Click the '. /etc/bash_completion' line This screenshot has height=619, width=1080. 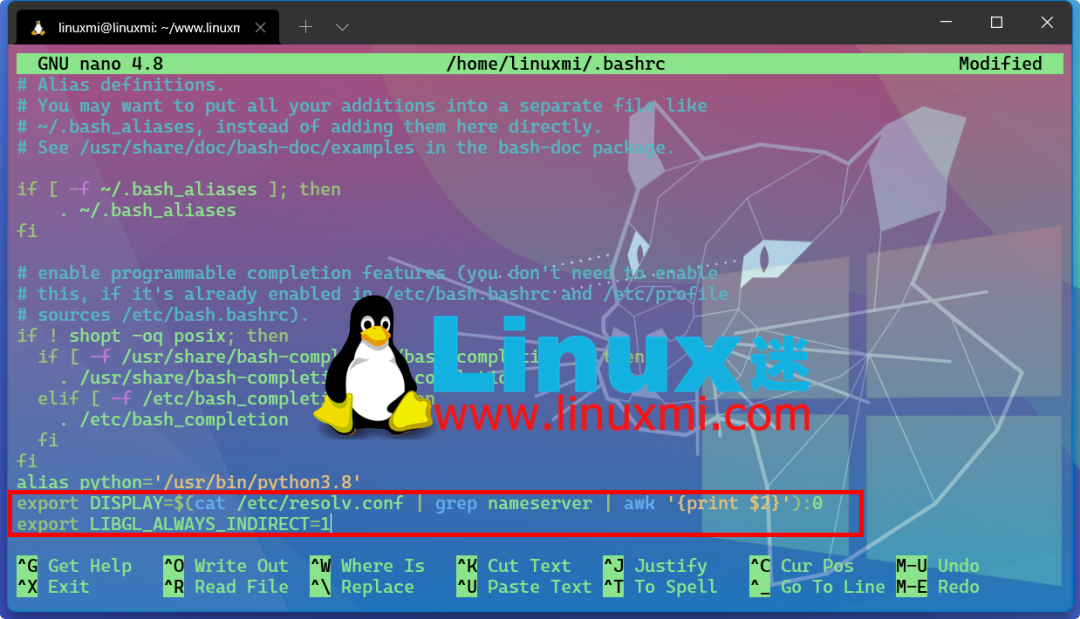coord(174,420)
